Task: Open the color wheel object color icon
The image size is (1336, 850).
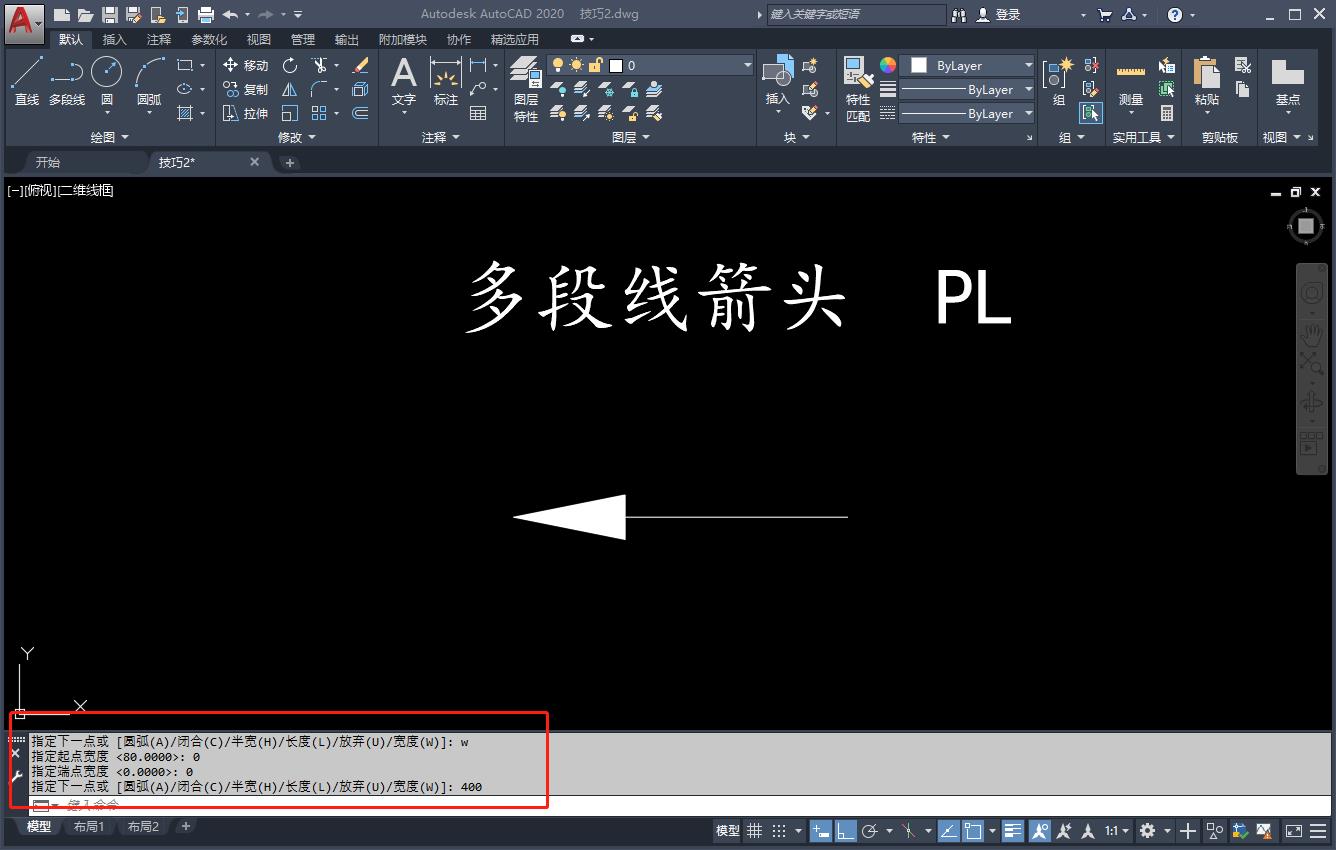Action: pos(888,65)
